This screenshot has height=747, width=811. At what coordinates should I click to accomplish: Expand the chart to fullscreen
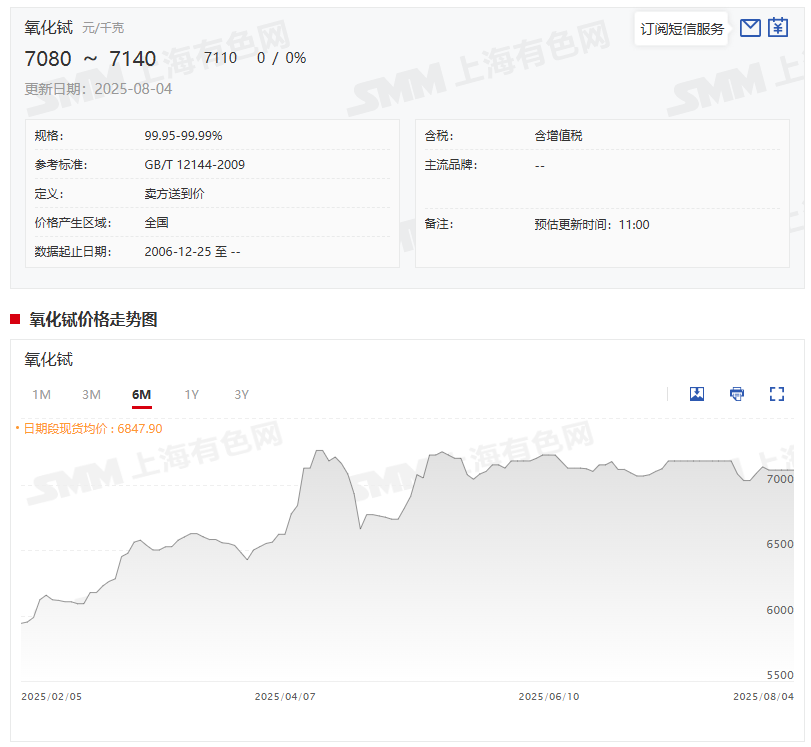coord(777,394)
